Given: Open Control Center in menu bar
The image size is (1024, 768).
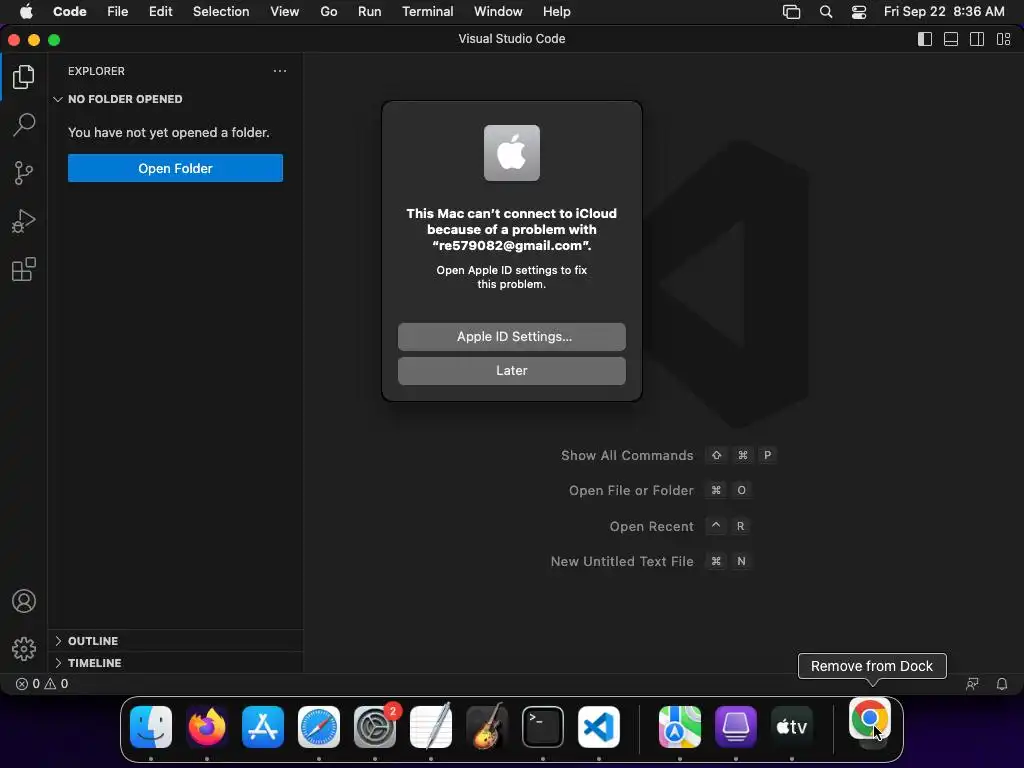Looking at the screenshot, I should 859,12.
